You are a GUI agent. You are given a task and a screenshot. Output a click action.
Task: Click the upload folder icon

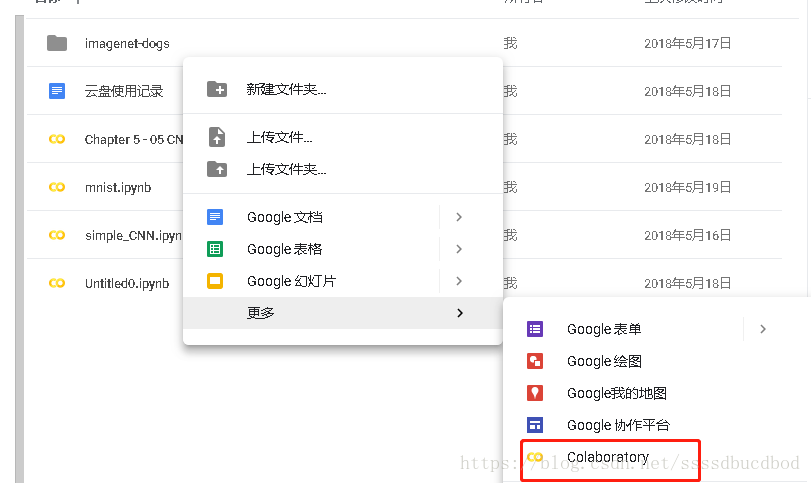point(217,169)
